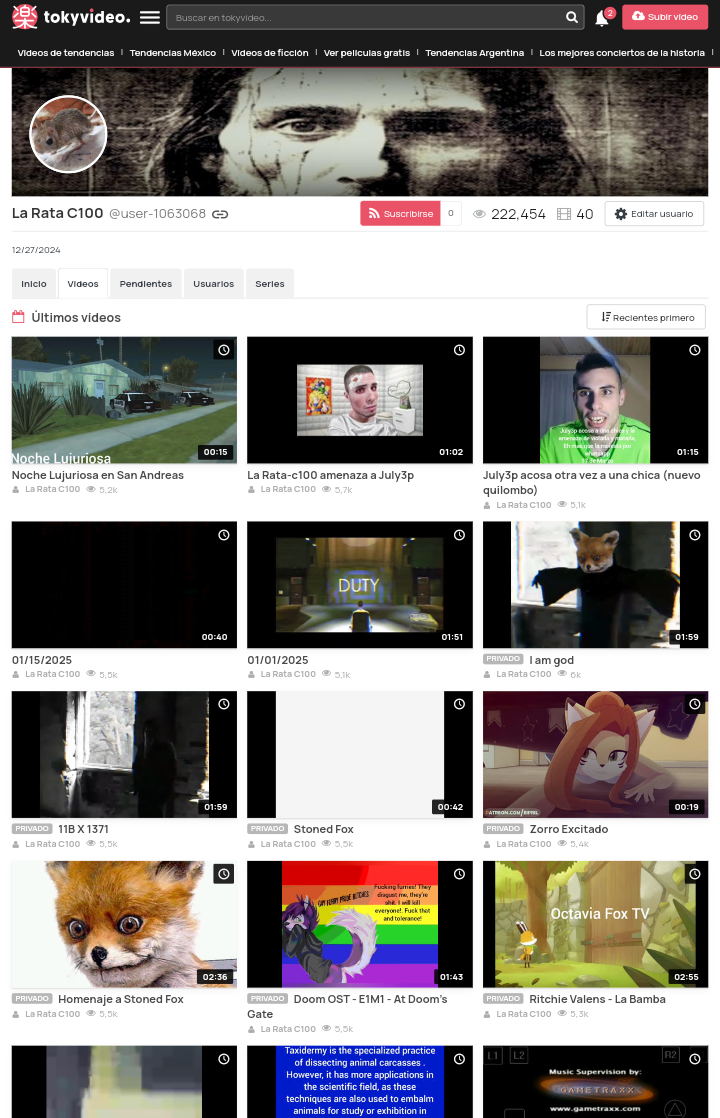
Task: Open the I am god video title
Action: (x=551, y=660)
